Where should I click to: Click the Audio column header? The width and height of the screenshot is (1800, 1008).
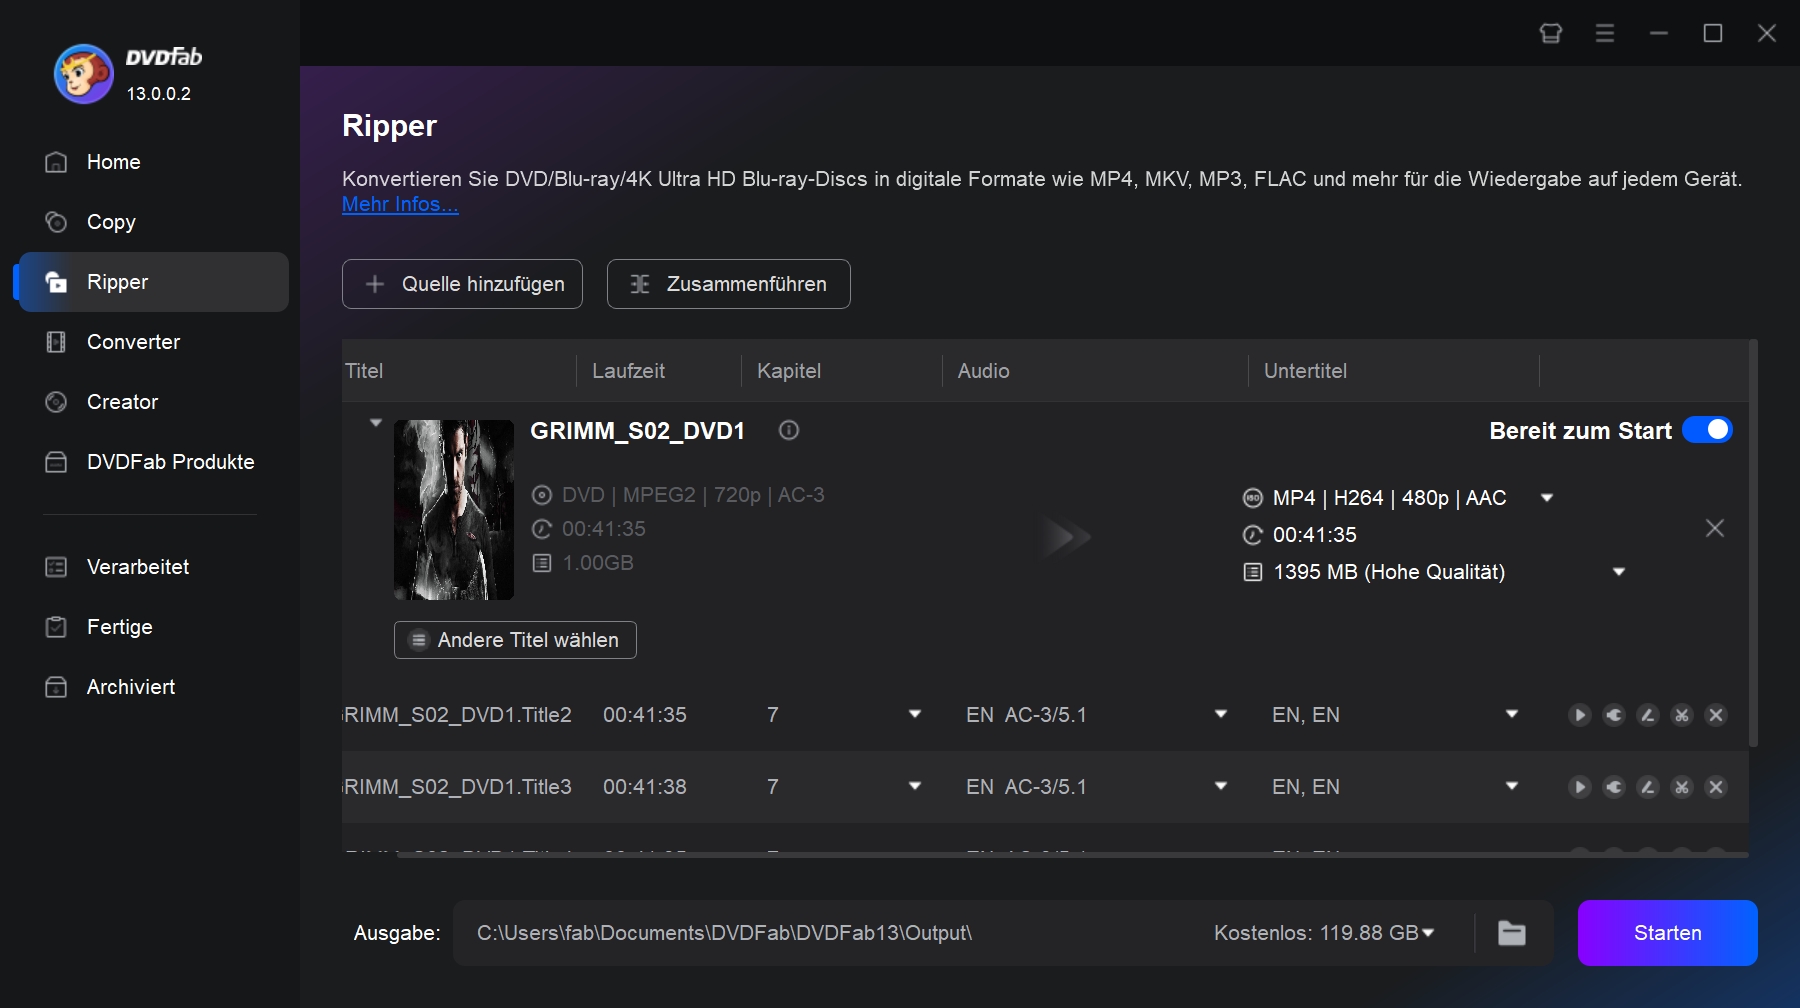984,371
